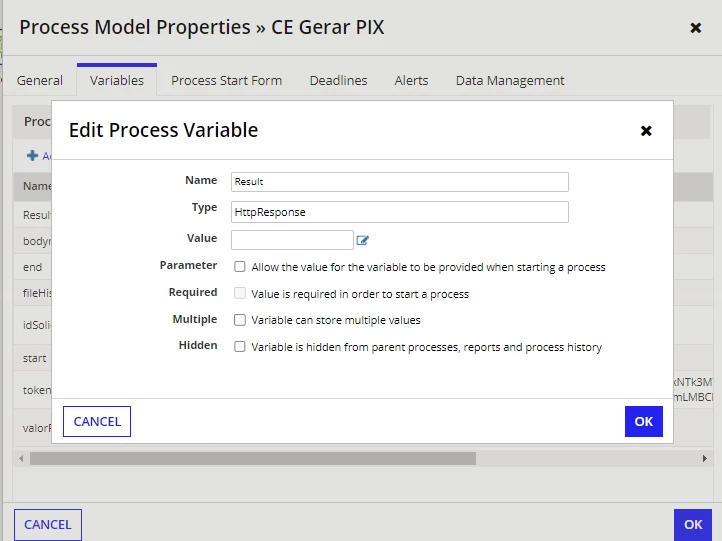Check Variable can store multiple values
Viewport: 722px width, 541px height.
(x=240, y=320)
